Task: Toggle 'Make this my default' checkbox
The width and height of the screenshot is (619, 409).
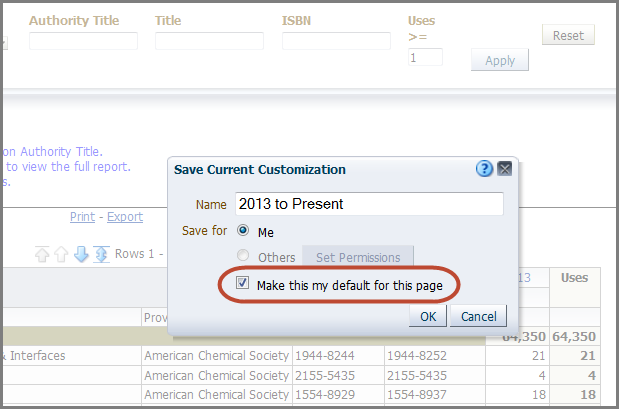Action: (x=242, y=284)
